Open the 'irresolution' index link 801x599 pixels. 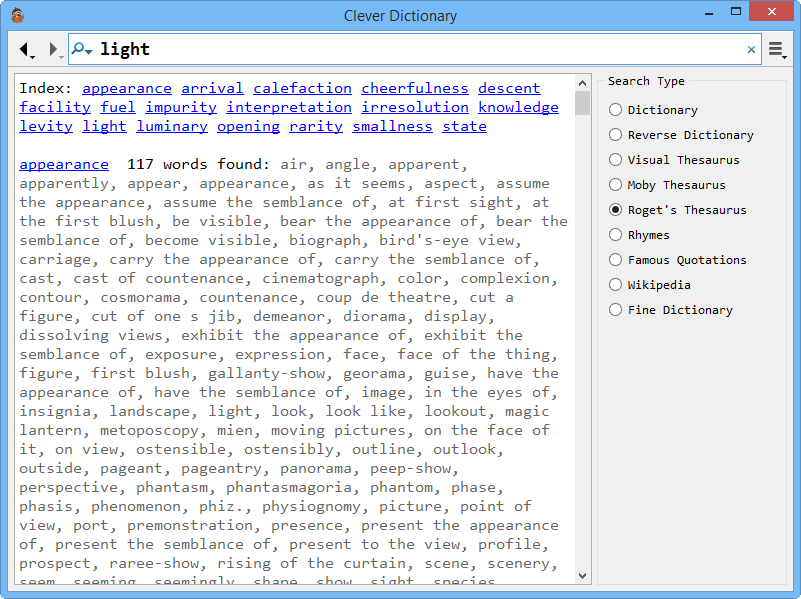(415, 107)
